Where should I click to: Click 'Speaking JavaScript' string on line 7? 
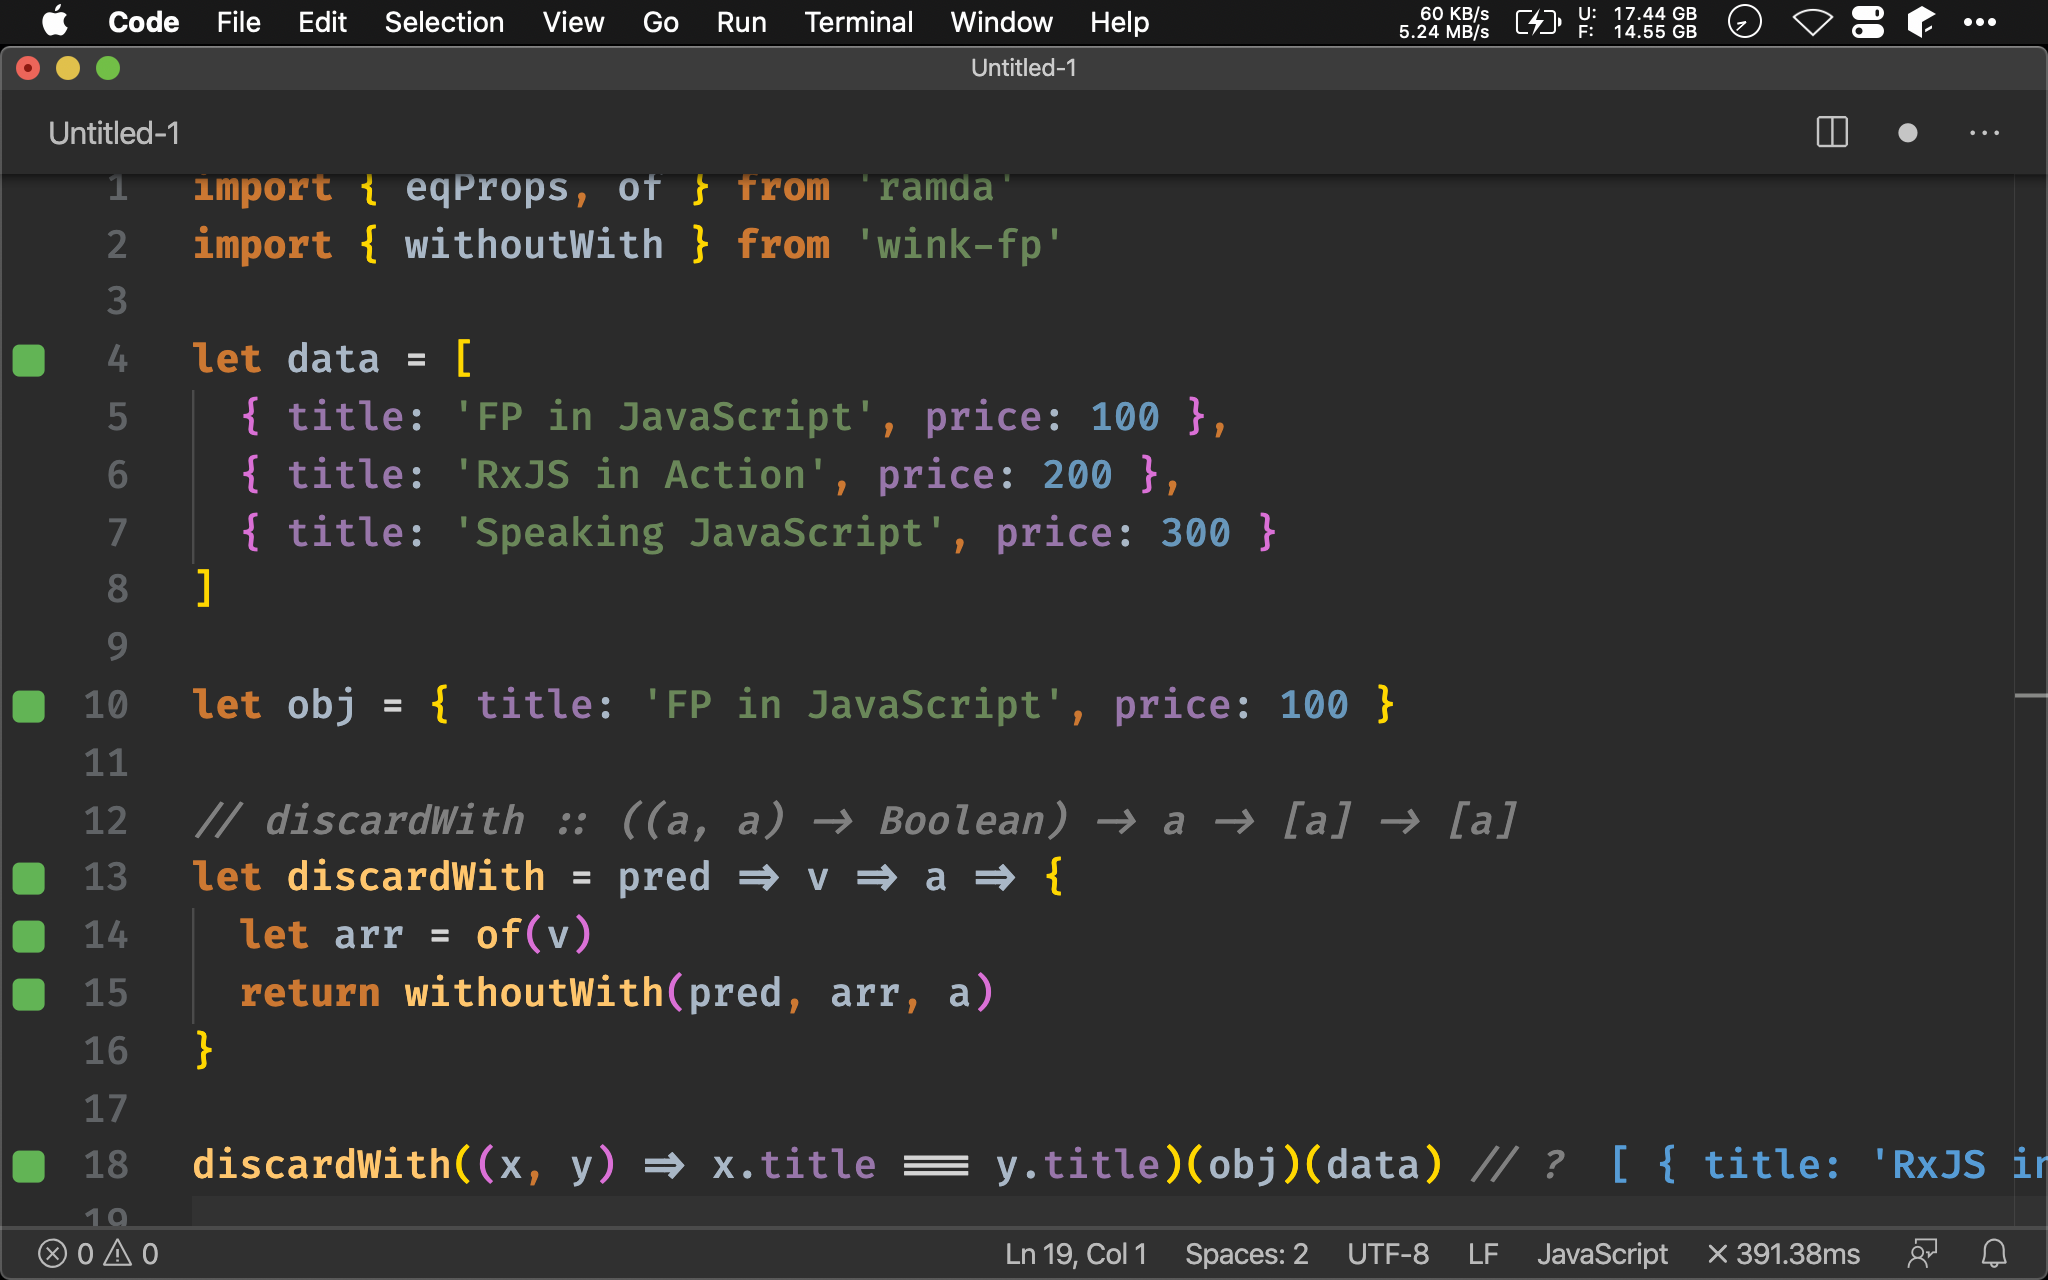tap(699, 532)
